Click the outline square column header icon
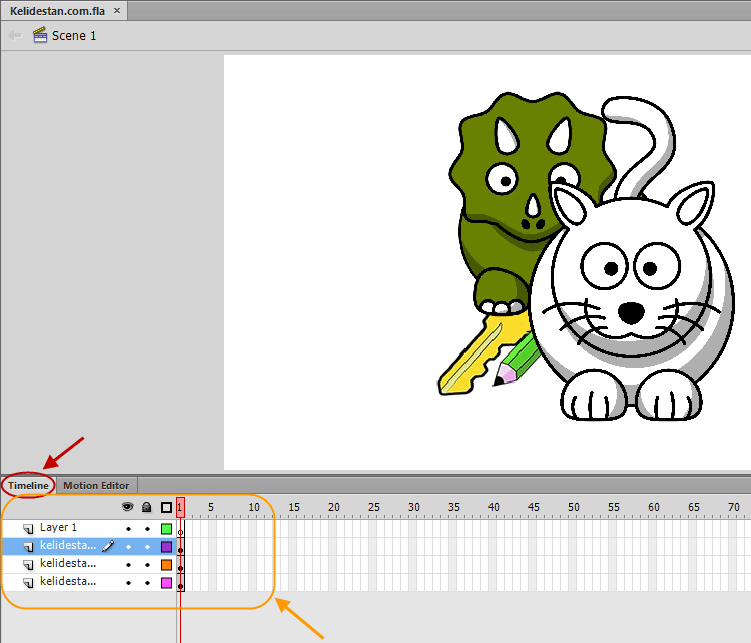The width and height of the screenshot is (751, 643). (166, 508)
